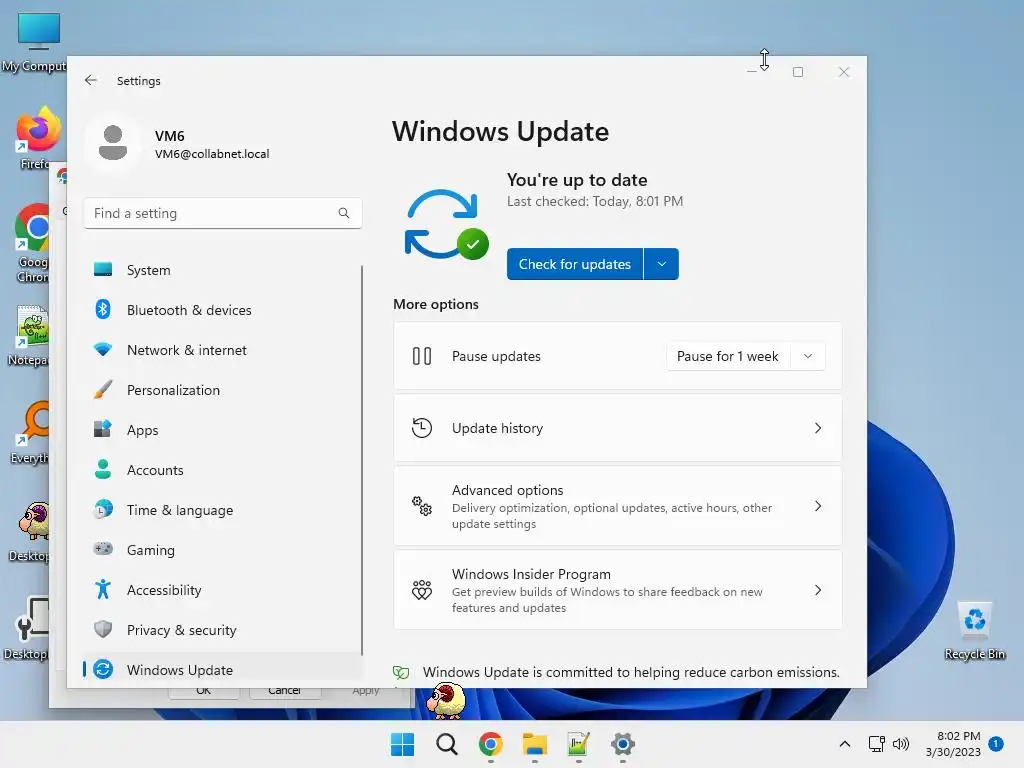Open System settings category
The image size is (1024, 768).
coord(222,270)
